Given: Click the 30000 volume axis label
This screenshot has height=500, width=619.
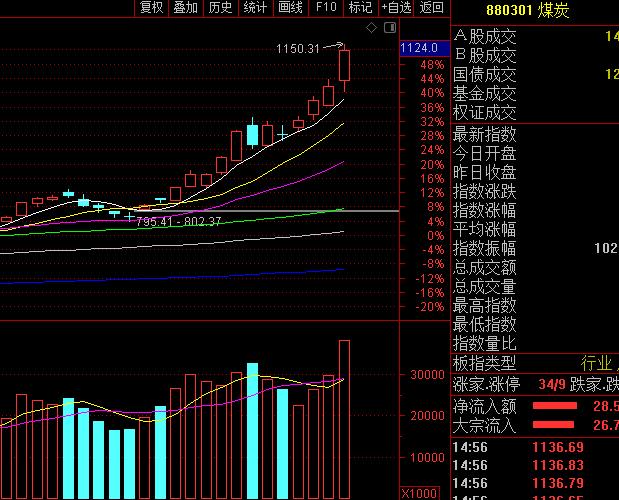Looking at the screenshot, I should point(428,375).
